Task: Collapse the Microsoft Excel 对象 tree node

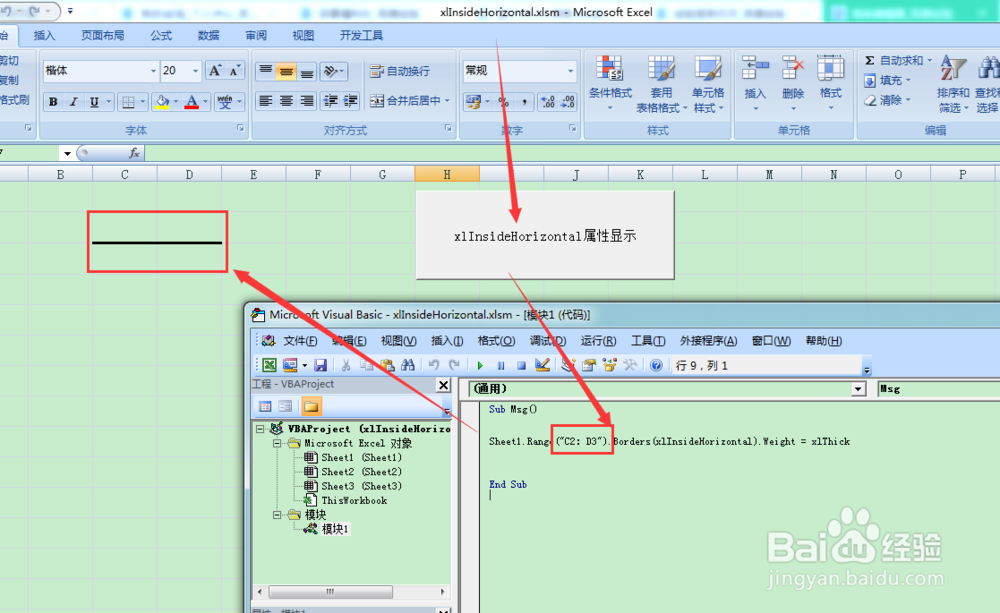Action: point(278,443)
